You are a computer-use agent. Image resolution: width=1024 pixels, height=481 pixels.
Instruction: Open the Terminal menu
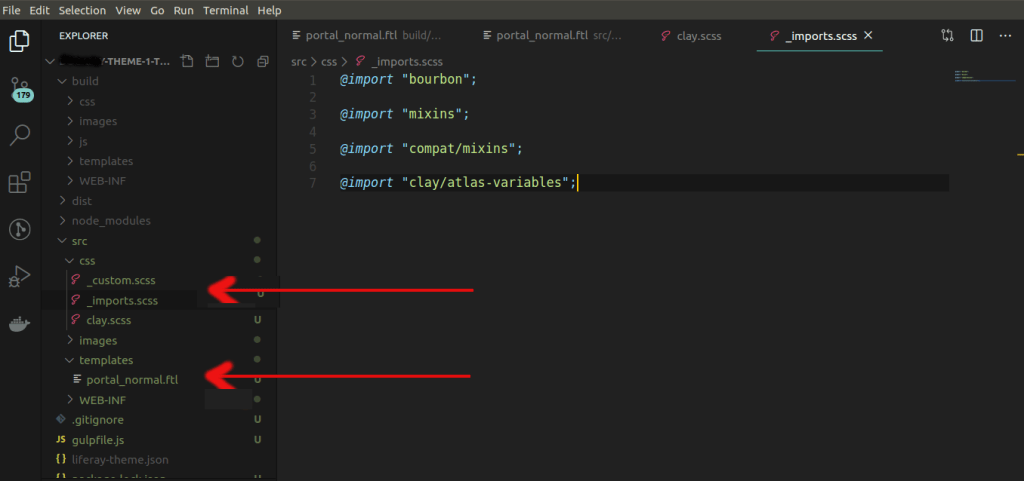click(x=225, y=10)
